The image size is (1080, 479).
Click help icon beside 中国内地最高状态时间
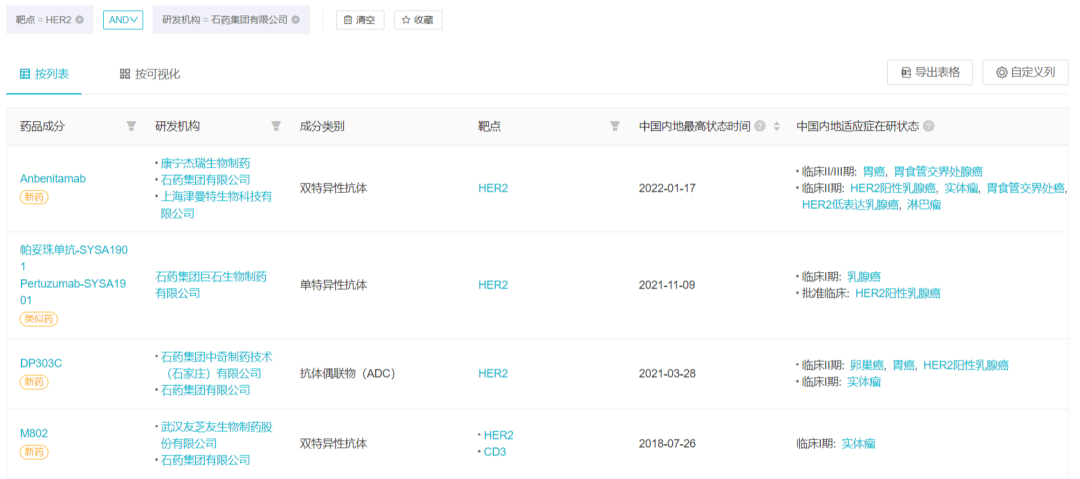pos(760,126)
